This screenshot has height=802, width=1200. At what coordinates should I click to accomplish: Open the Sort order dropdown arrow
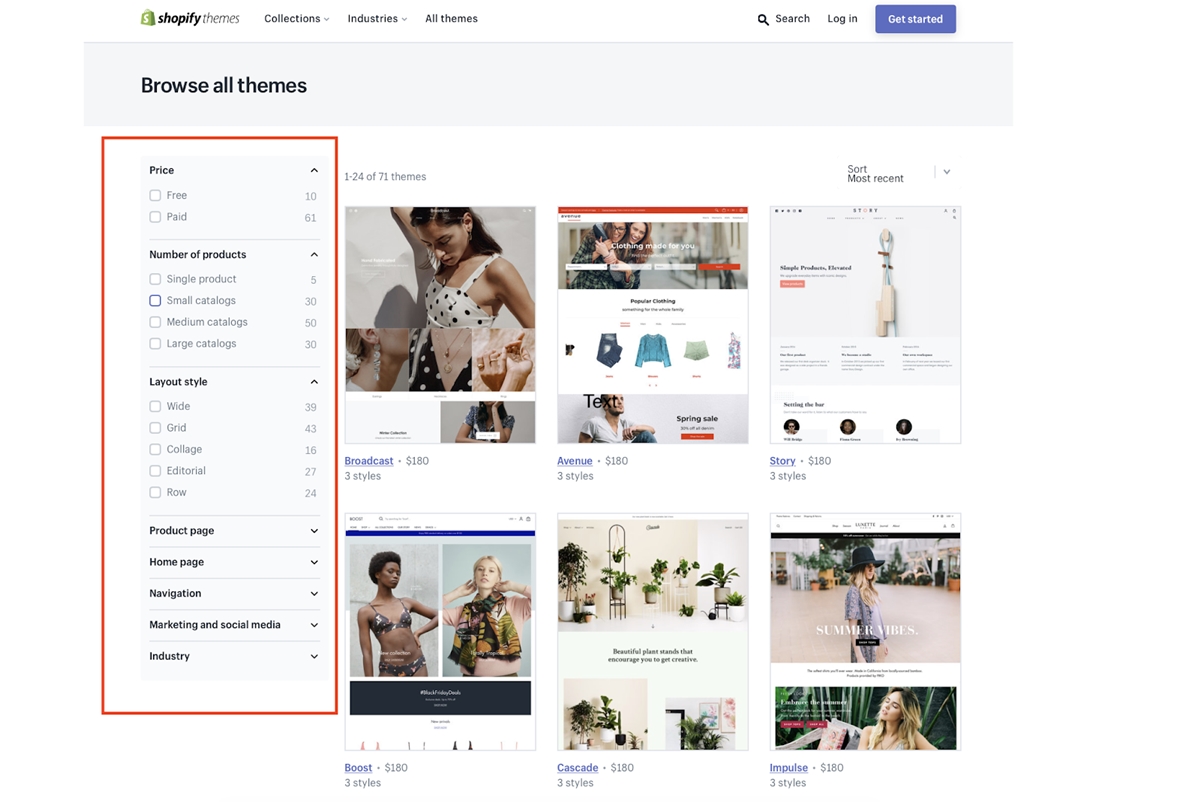coord(946,172)
